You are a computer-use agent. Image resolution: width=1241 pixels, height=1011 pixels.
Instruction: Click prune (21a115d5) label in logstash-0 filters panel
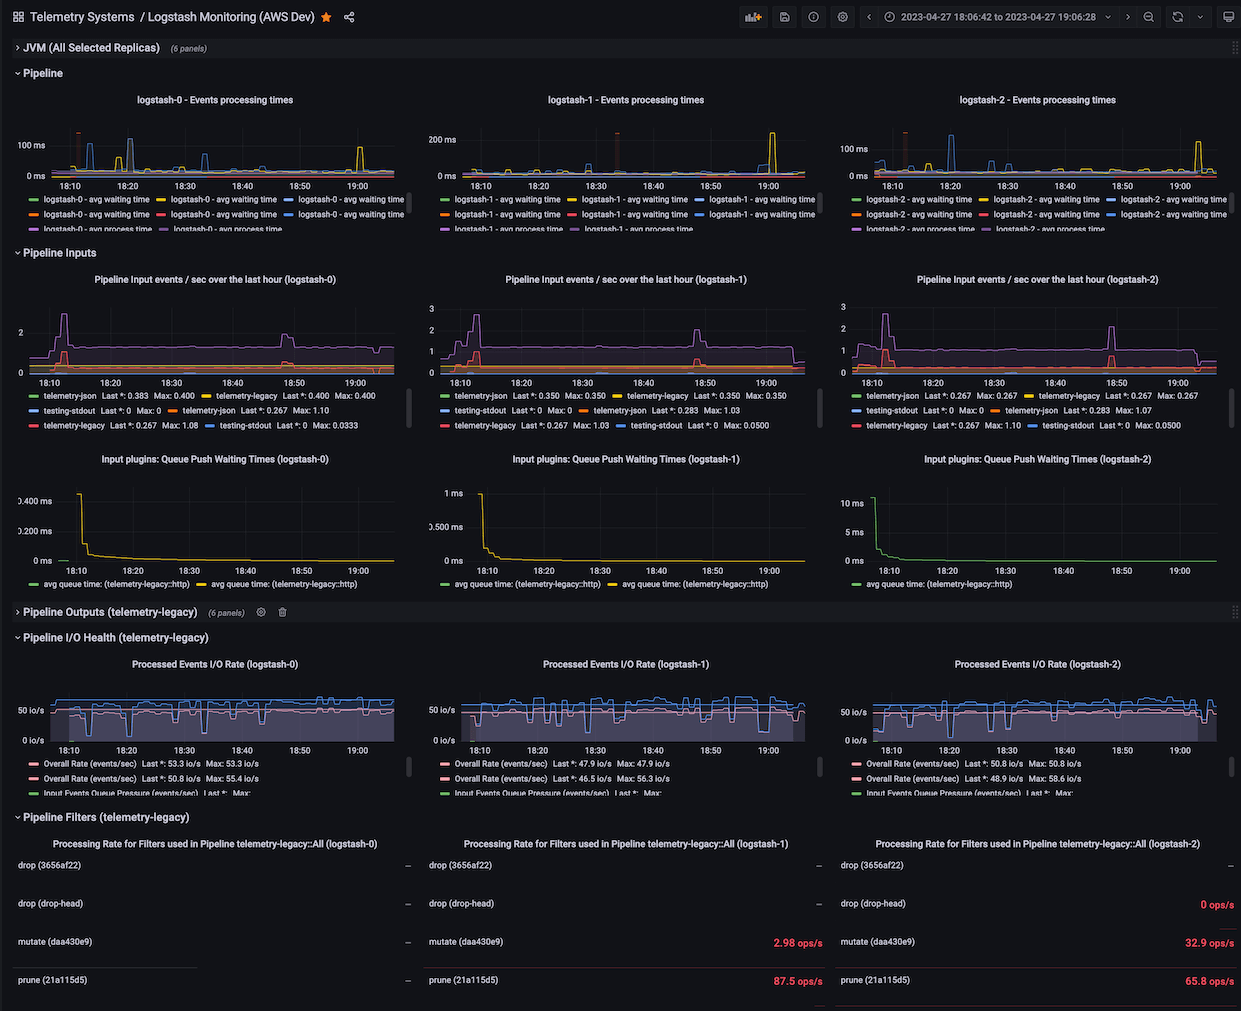coord(52,981)
